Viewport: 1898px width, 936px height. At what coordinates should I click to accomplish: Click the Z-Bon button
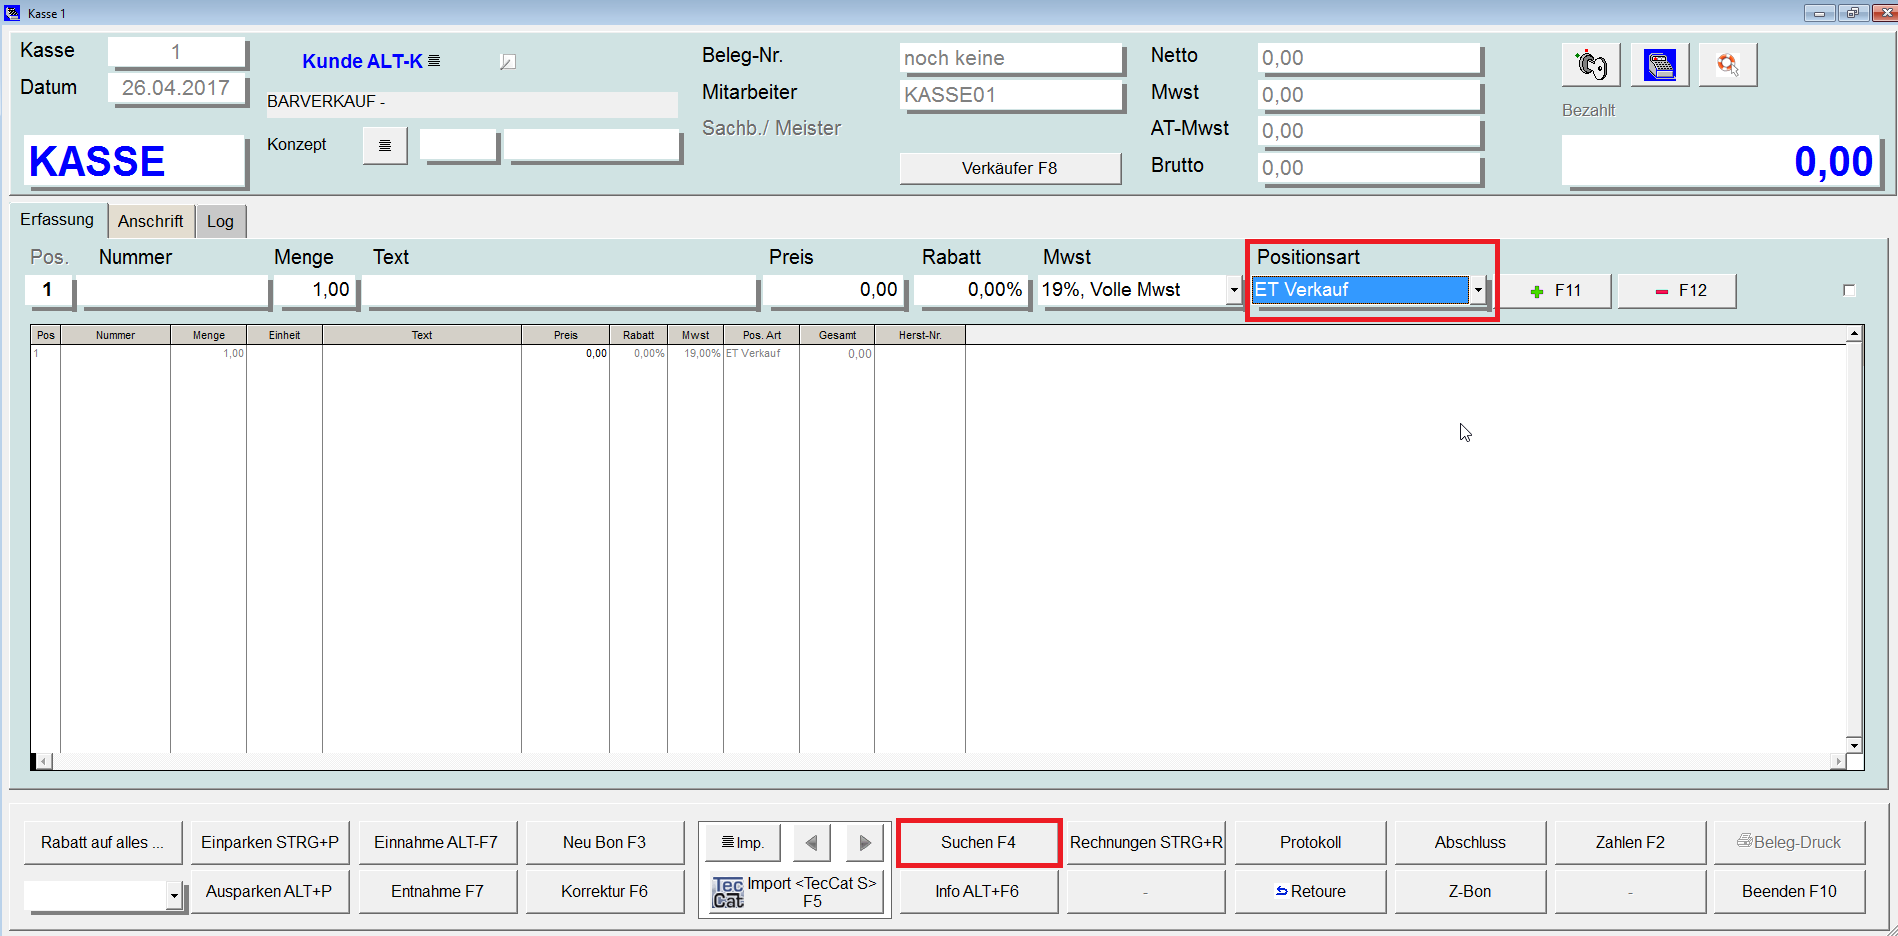(1470, 892)
